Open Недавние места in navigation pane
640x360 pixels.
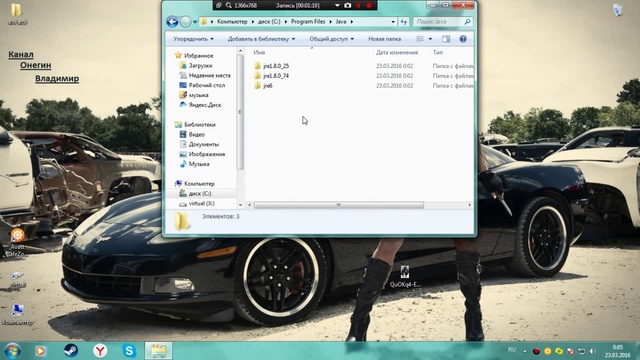point(209,76)
